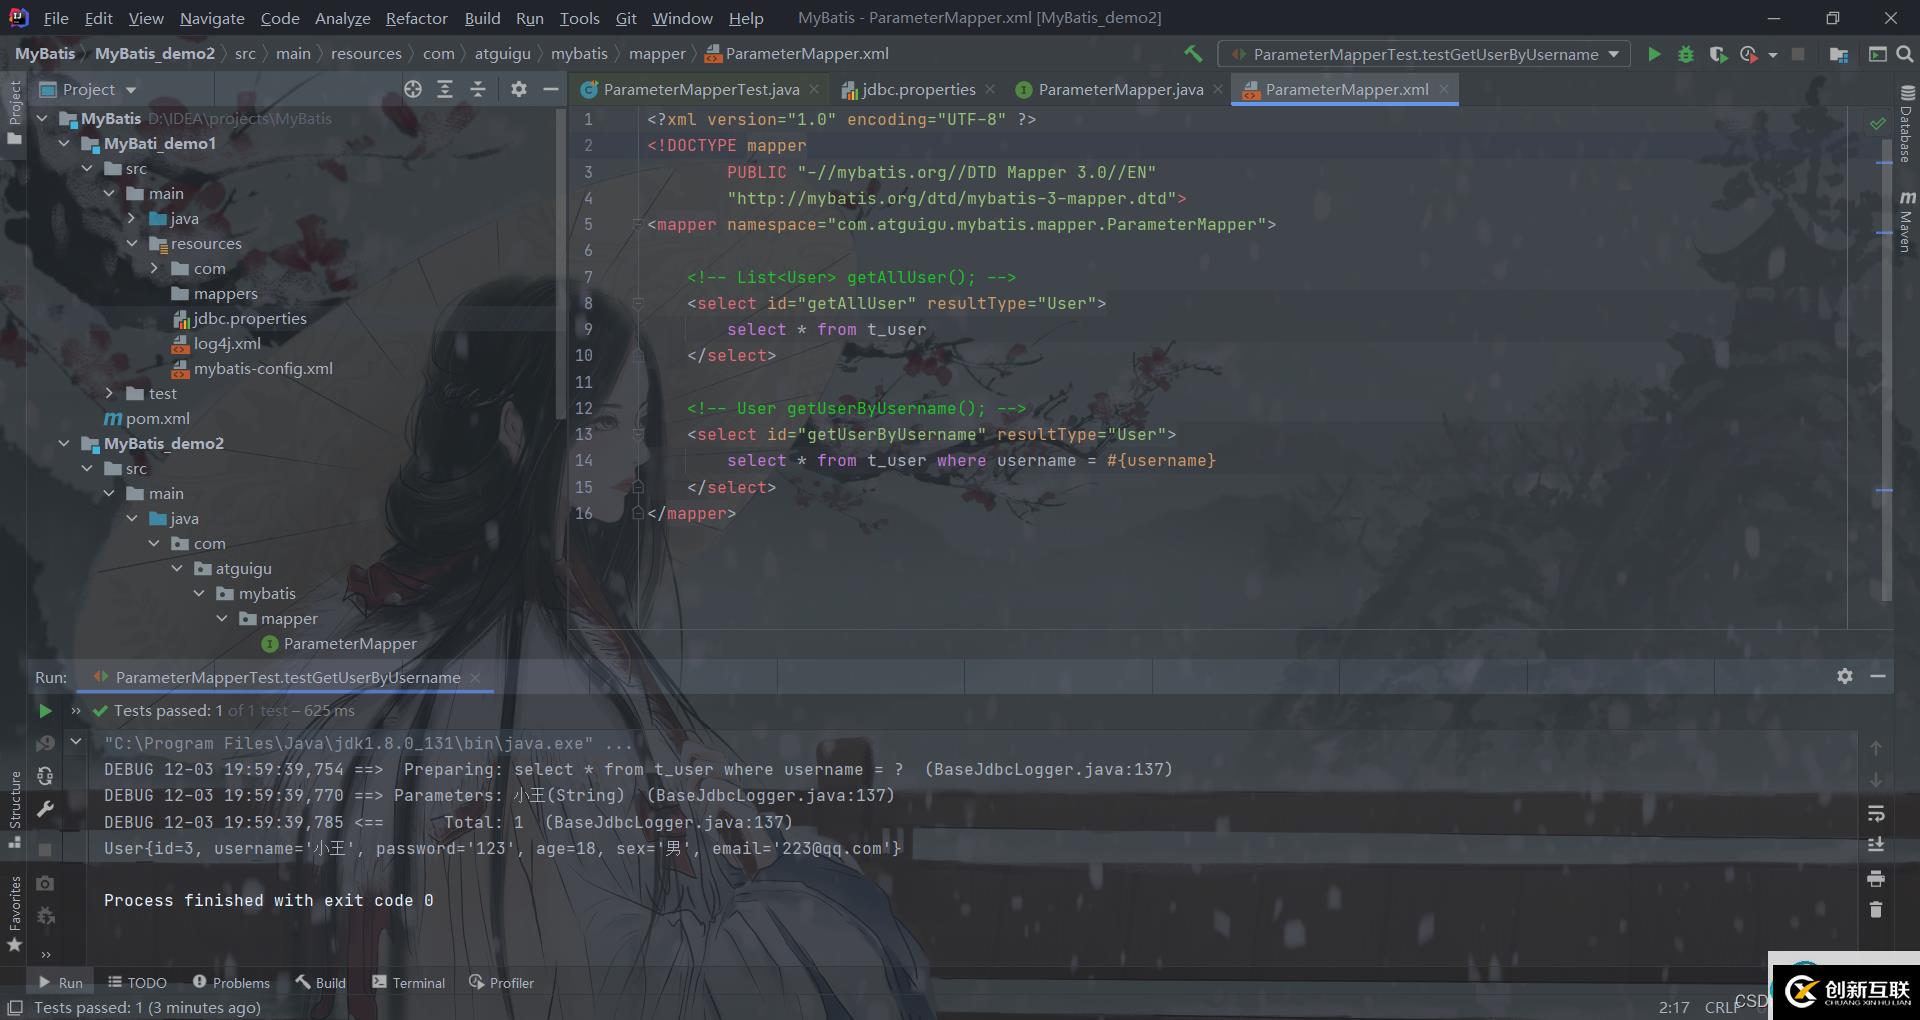Collapse the MyBati_demo1 module
1920x1020 pixels.
tap(64, 143)
